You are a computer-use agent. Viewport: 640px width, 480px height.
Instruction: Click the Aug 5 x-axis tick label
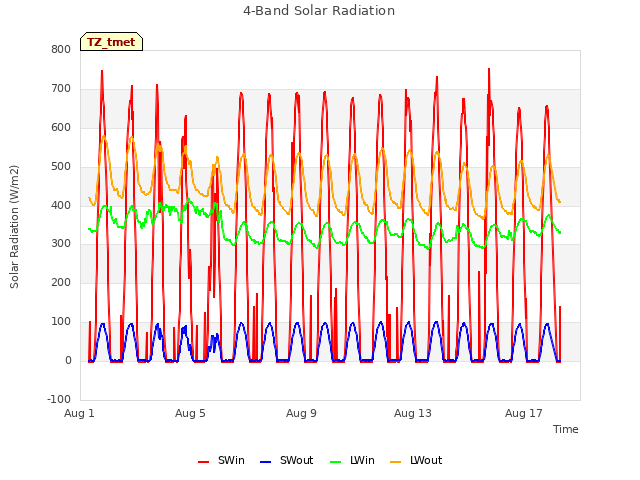point(190,413)
